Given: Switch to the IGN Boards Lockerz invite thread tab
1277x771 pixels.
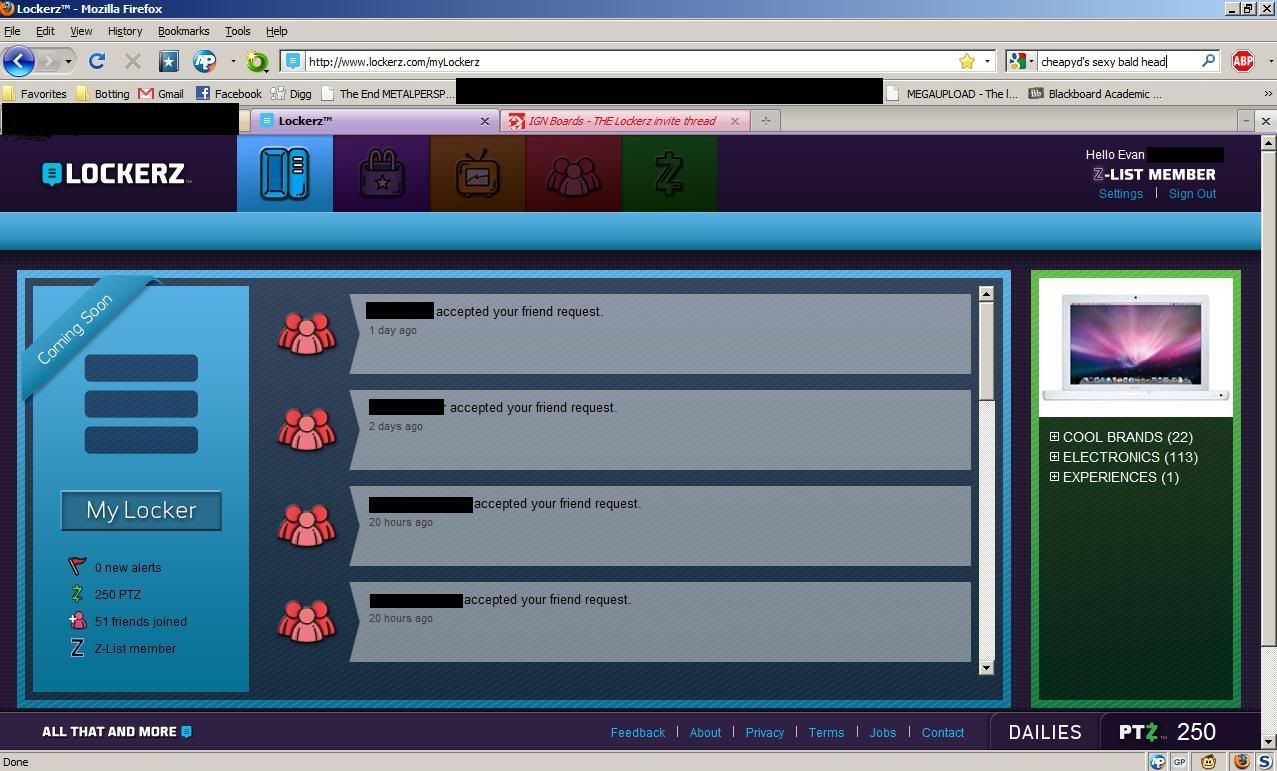Looking at the screenshot, I should tap(625, 121).
